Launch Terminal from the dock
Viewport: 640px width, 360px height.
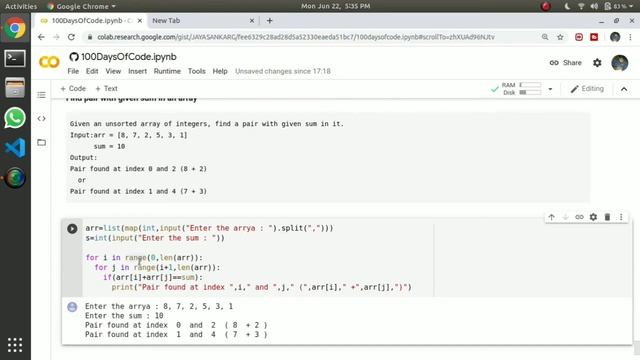[x=15, y=58]
